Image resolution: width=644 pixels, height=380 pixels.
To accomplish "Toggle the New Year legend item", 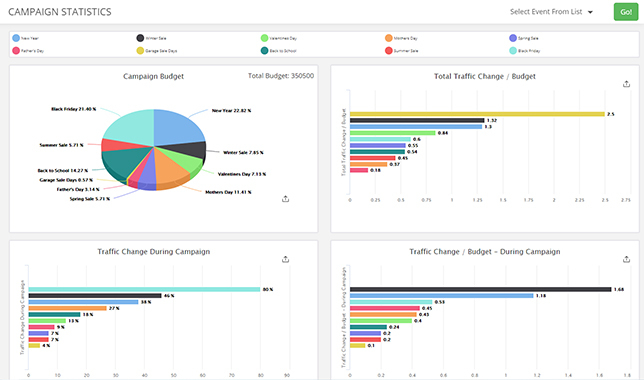I will click(x=25, y=38).
